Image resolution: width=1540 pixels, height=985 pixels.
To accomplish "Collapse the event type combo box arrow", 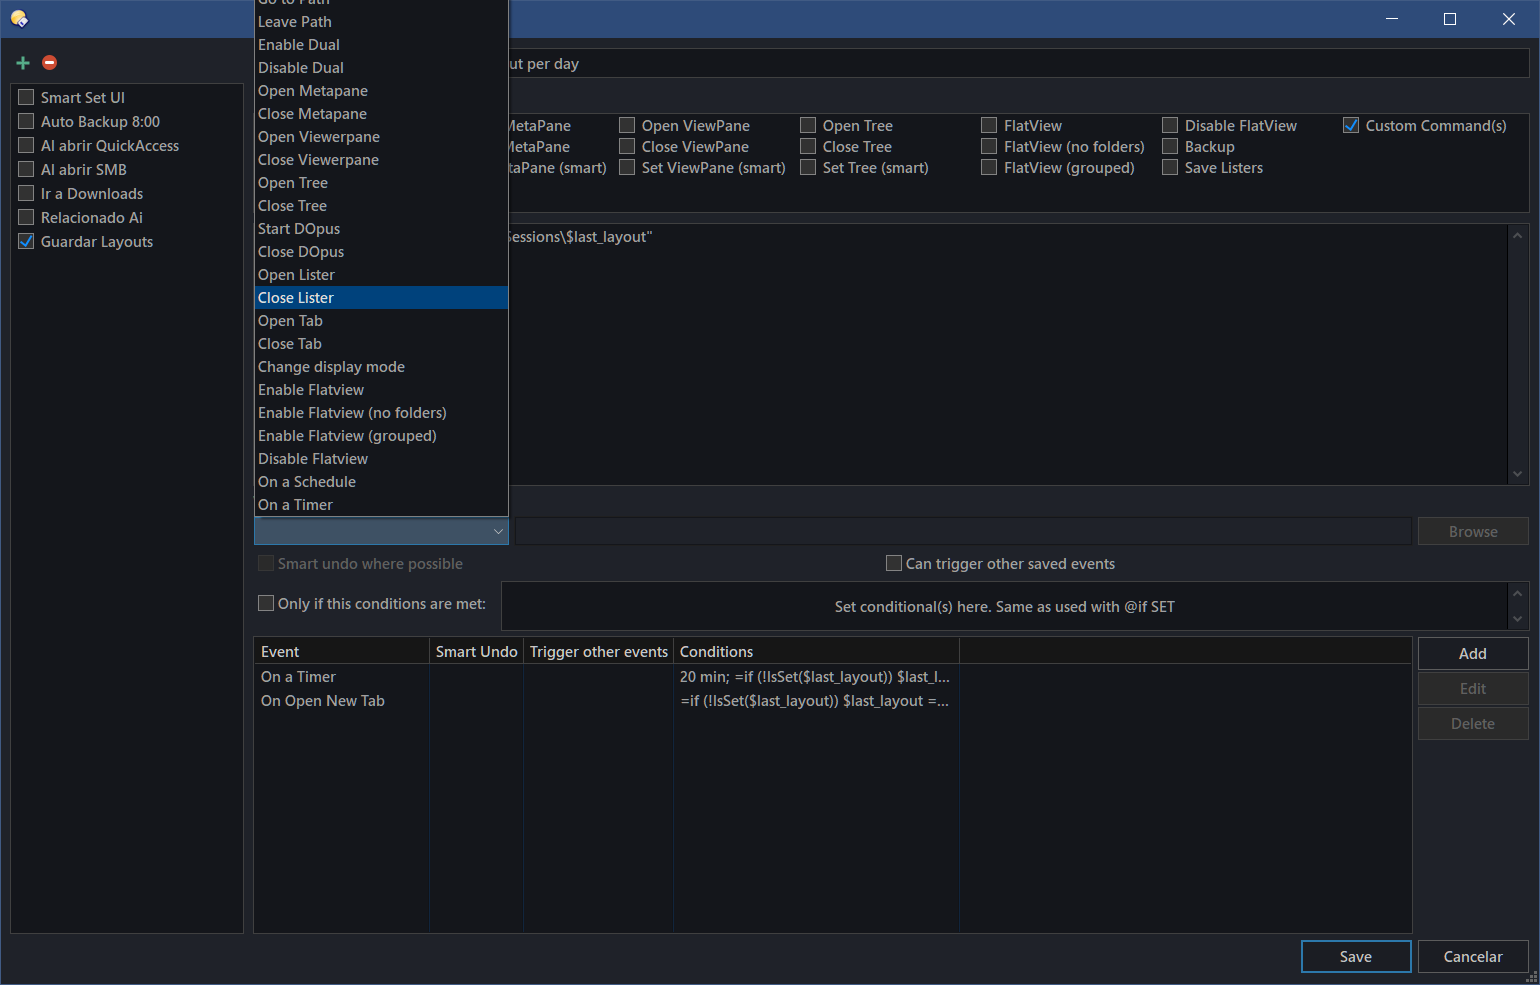I will [x=498, y=532].
